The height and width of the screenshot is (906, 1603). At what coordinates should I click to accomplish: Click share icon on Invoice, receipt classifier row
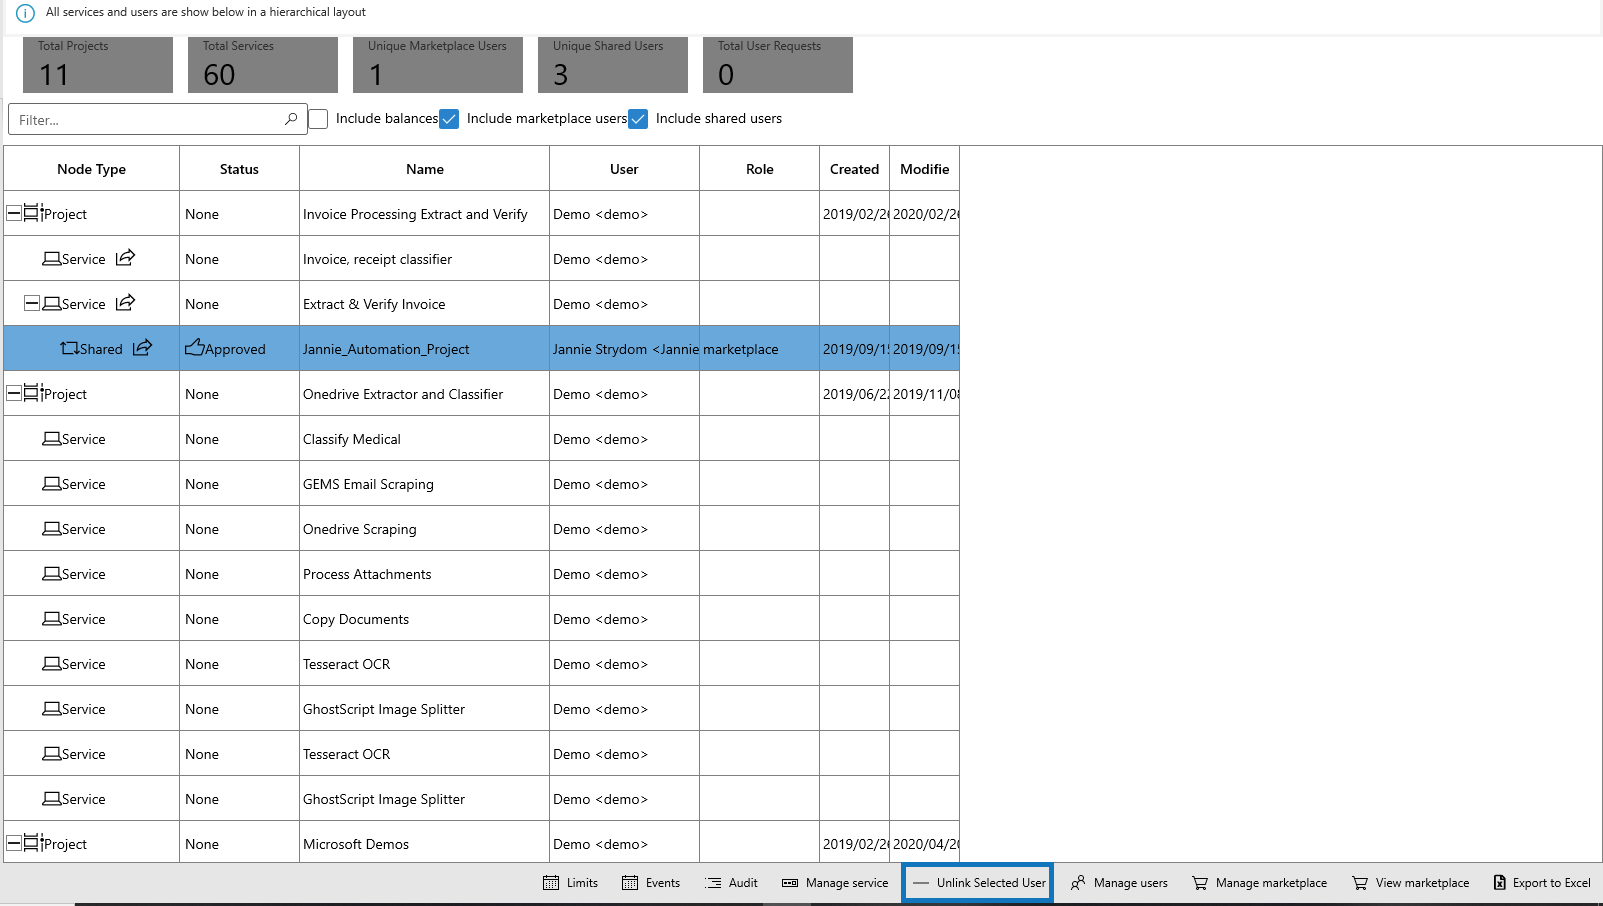(125, 258)
